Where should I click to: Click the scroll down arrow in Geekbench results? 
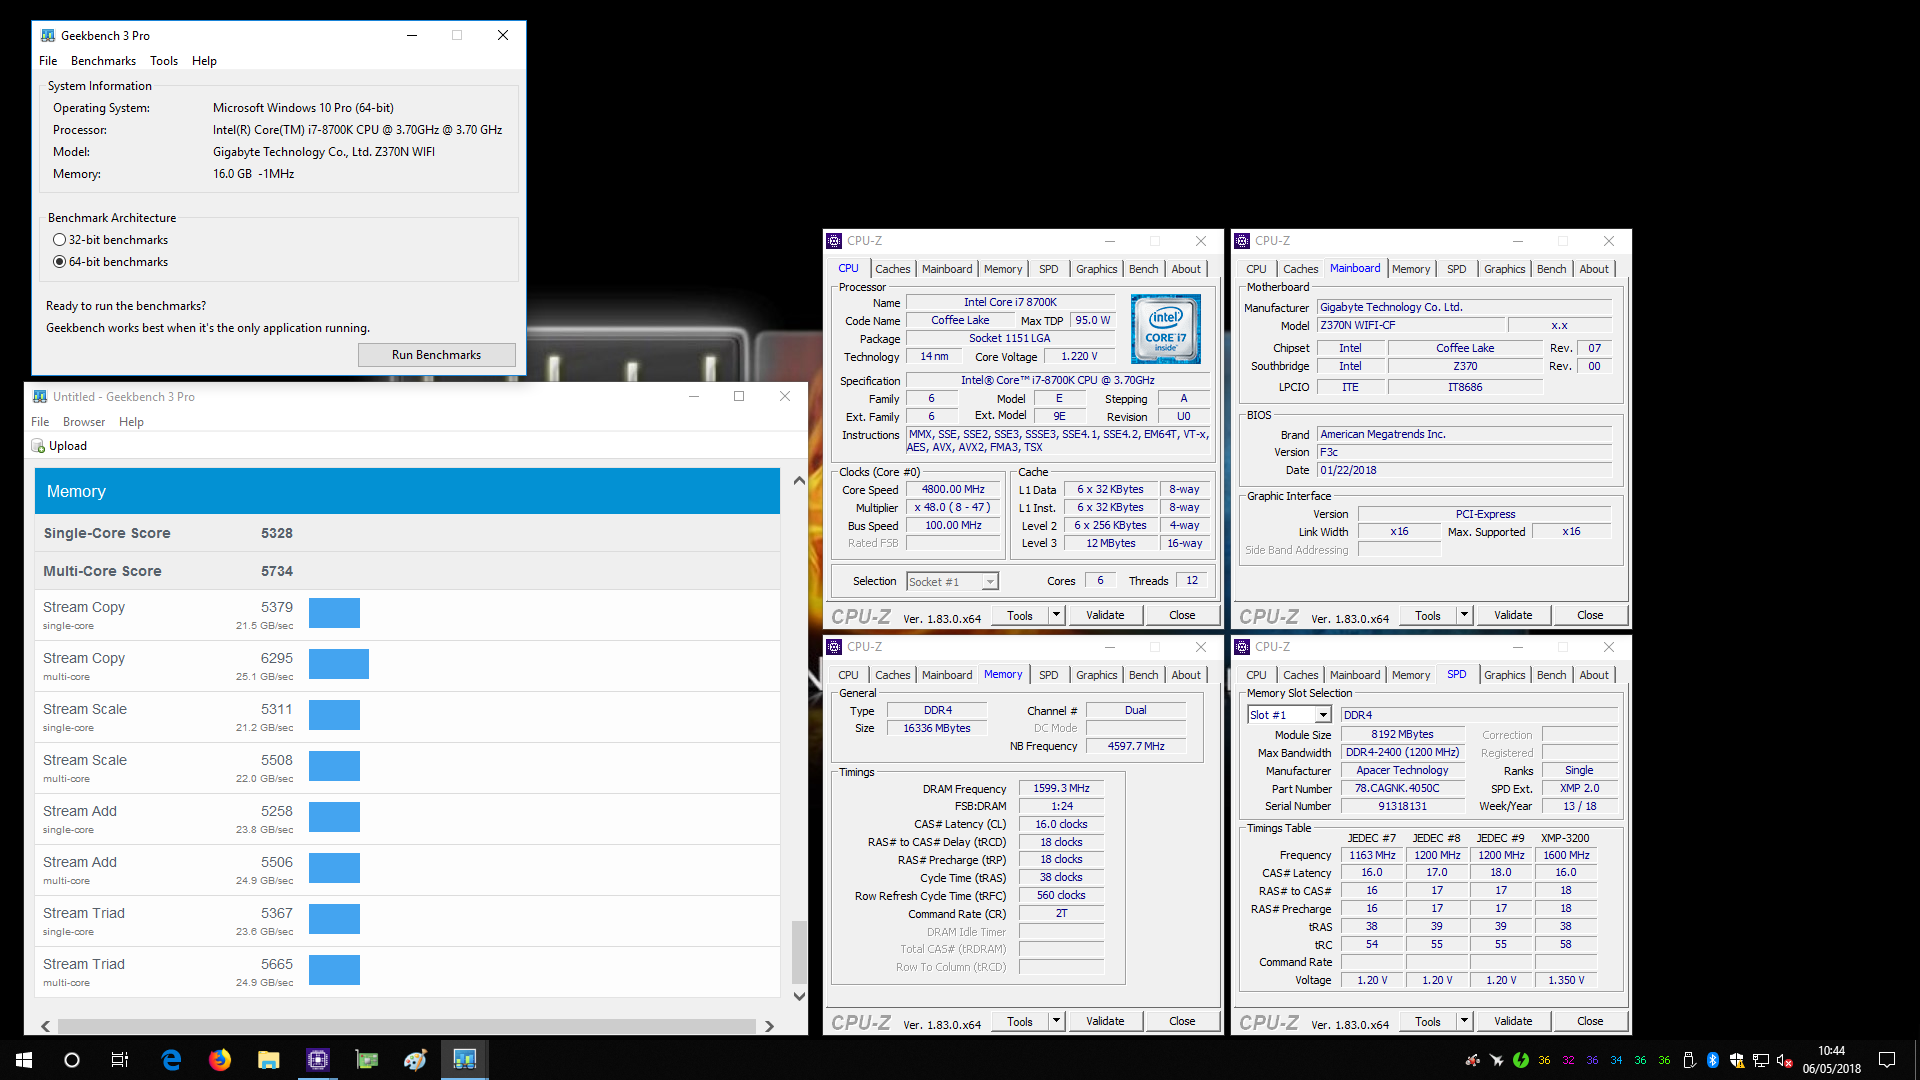point(799,996)
